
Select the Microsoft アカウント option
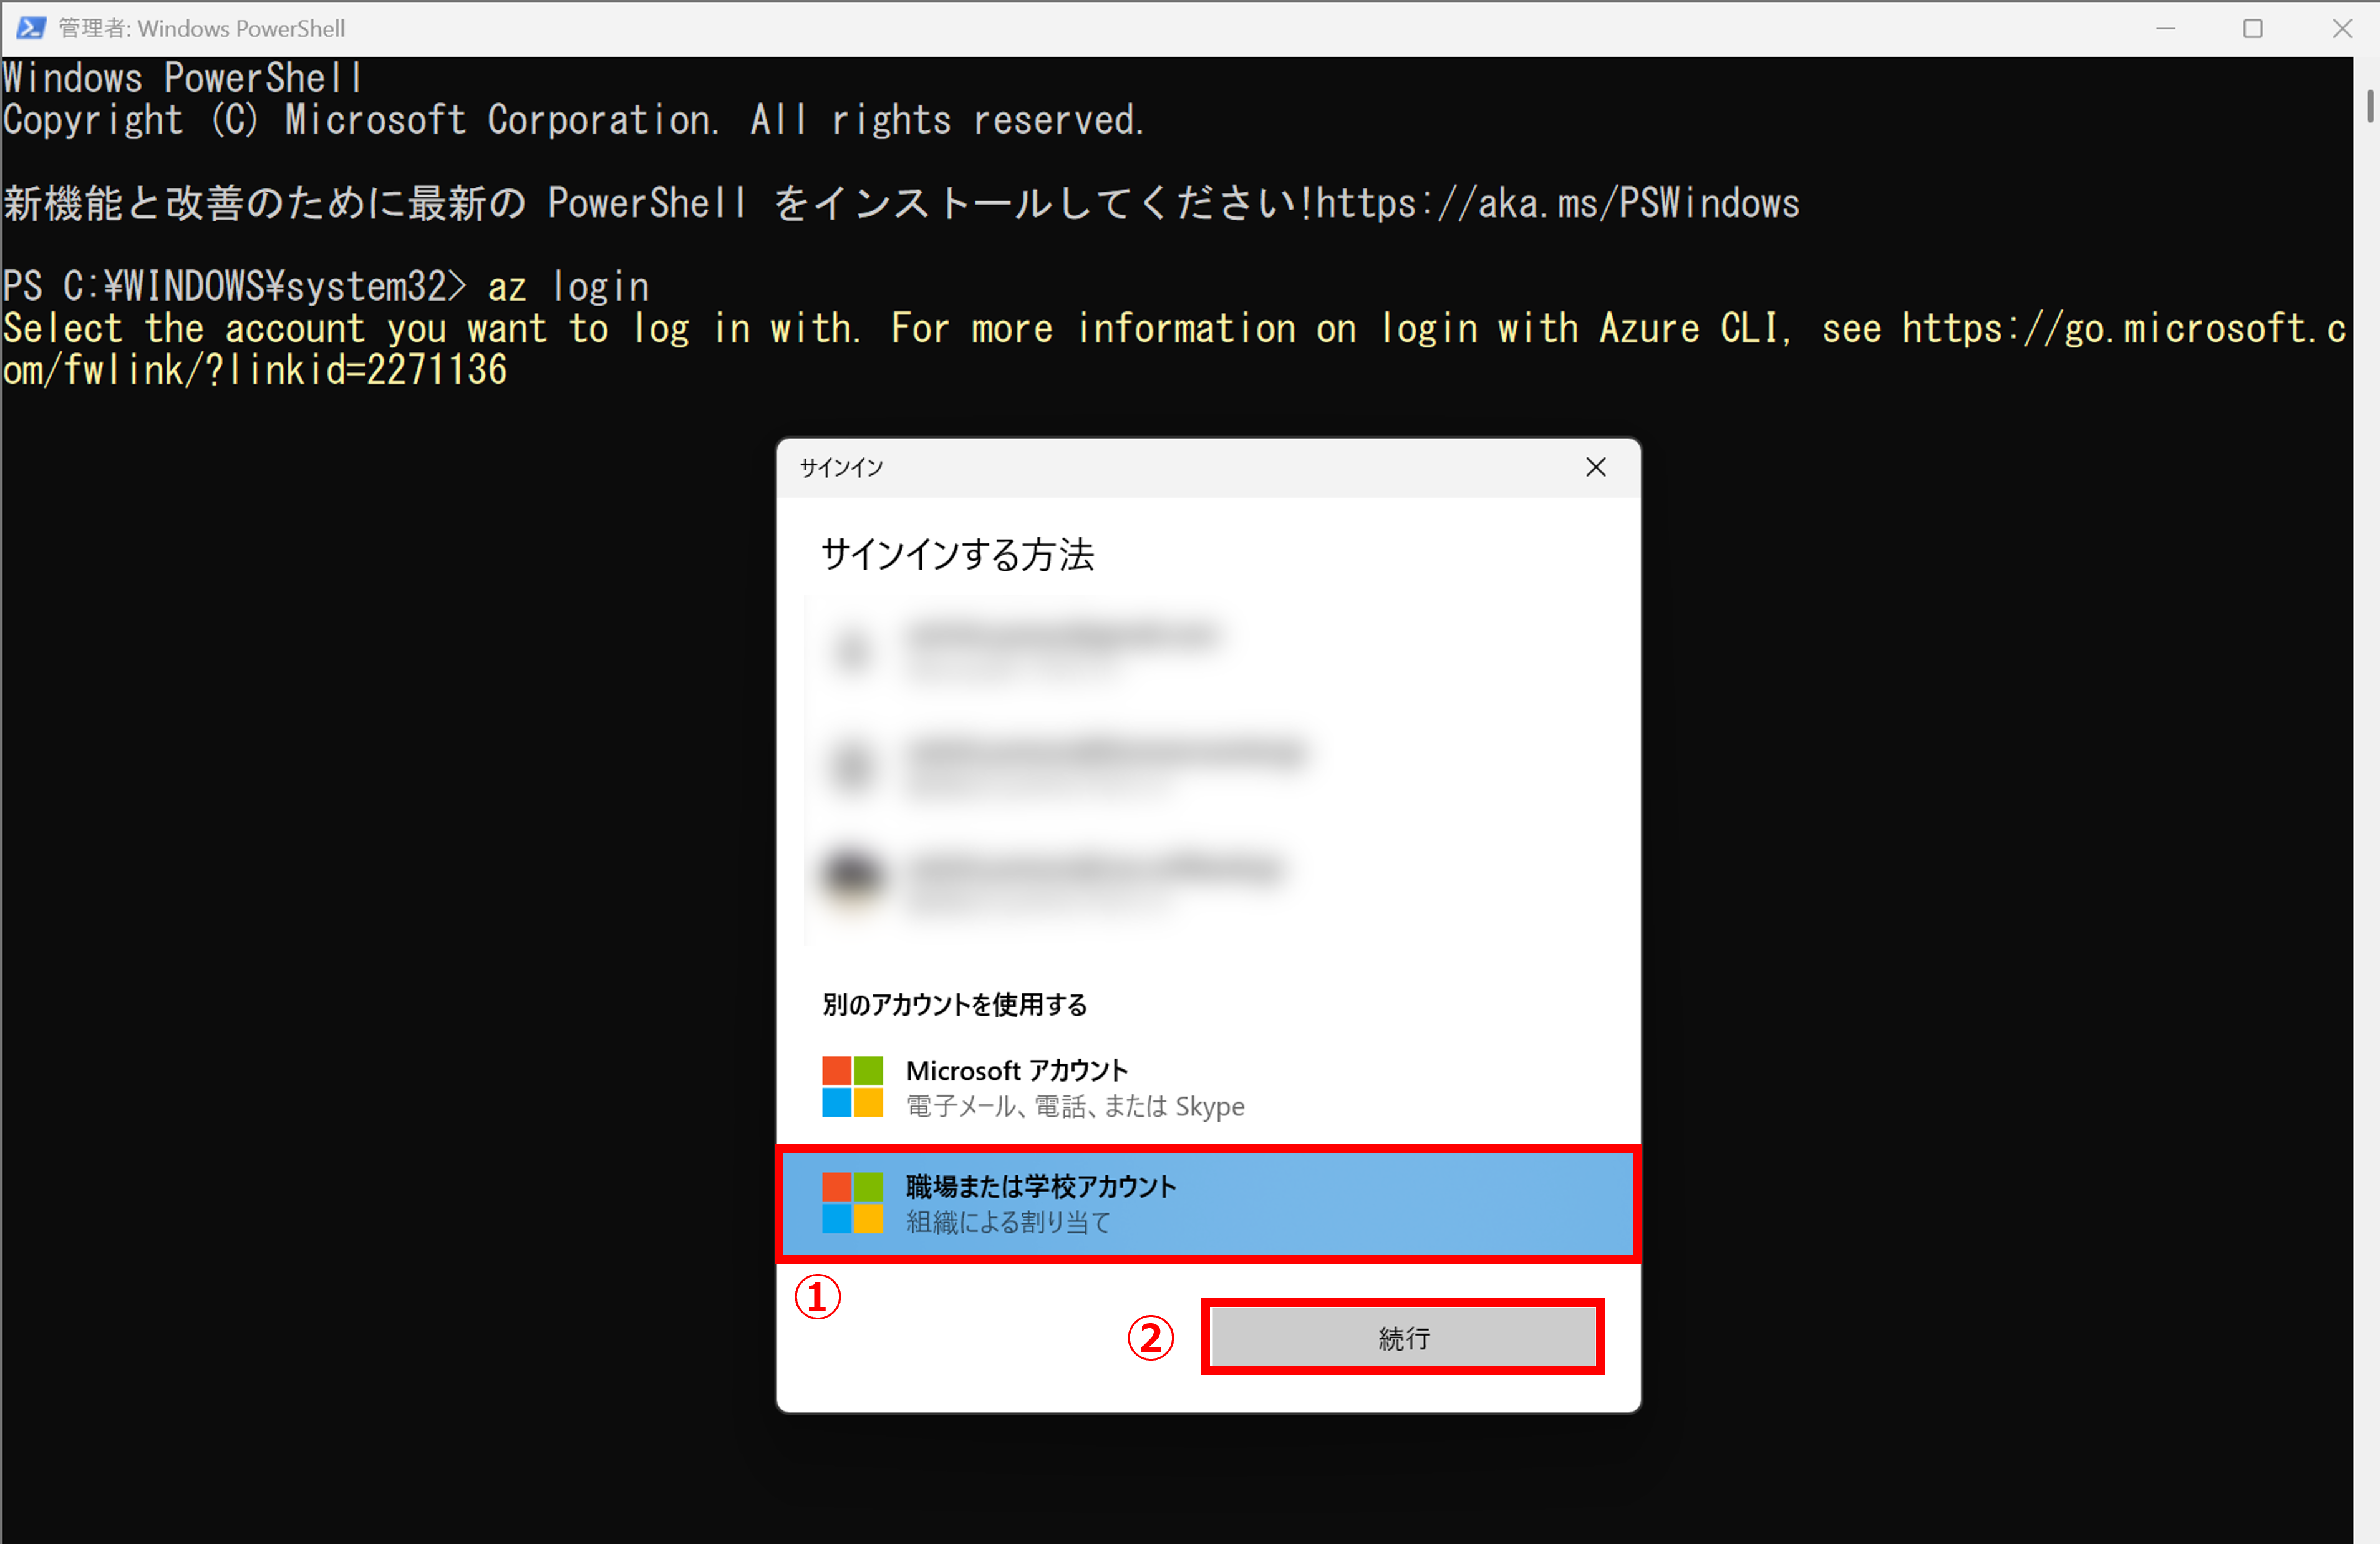(x=1208, y=1087)
